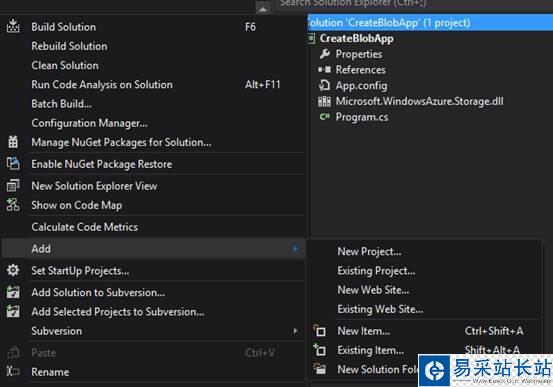Image resolution: width=553 pixels, height=387 pixels.
Task: Click the New Solution Explorer View icon
Action: click(13, 186)
